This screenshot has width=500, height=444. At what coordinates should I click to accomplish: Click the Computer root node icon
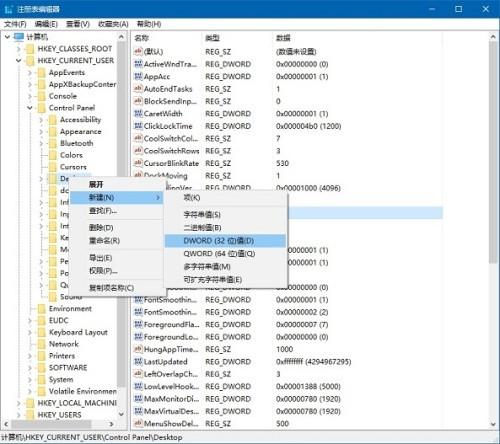click(x=19, y=37)
